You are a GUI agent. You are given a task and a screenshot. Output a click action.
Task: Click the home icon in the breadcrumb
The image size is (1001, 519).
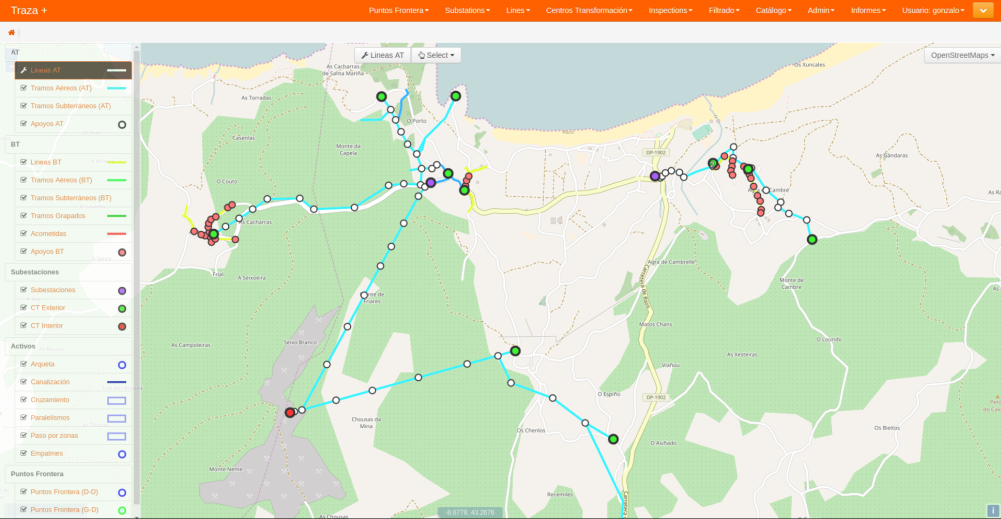[x=11, y=33]
